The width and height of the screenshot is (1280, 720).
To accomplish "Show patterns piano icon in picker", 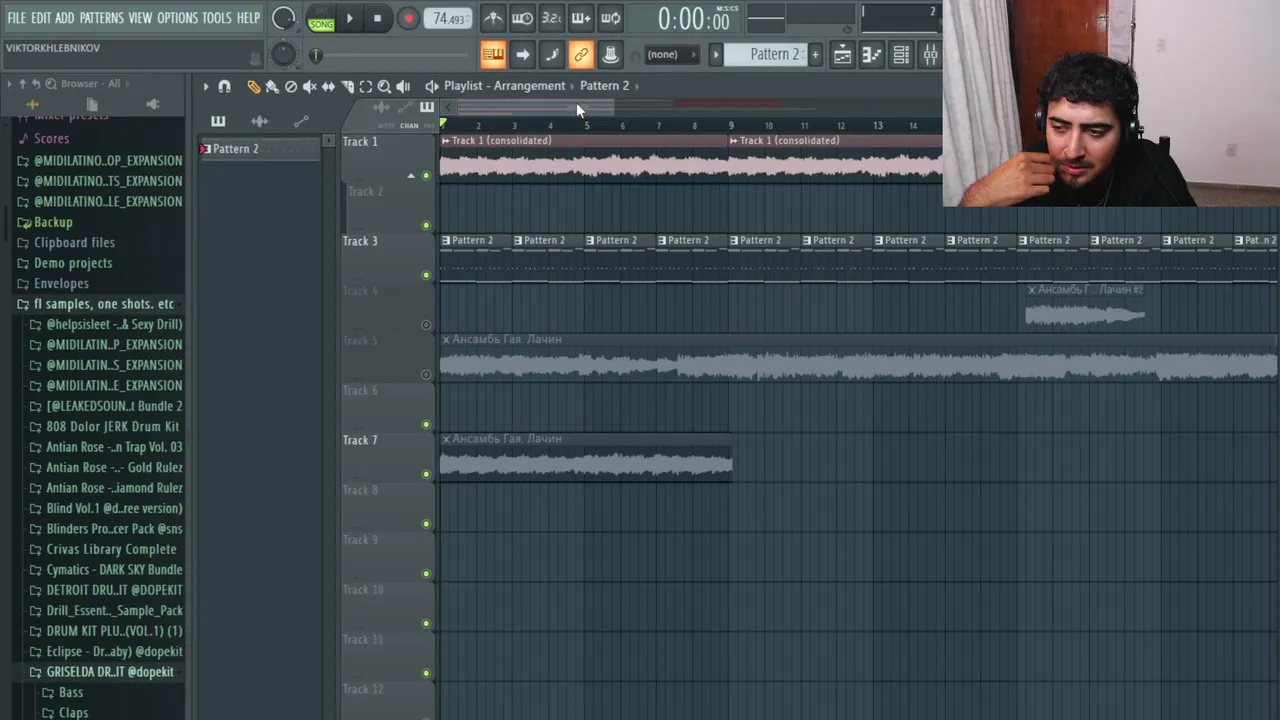I will [218, 121].
